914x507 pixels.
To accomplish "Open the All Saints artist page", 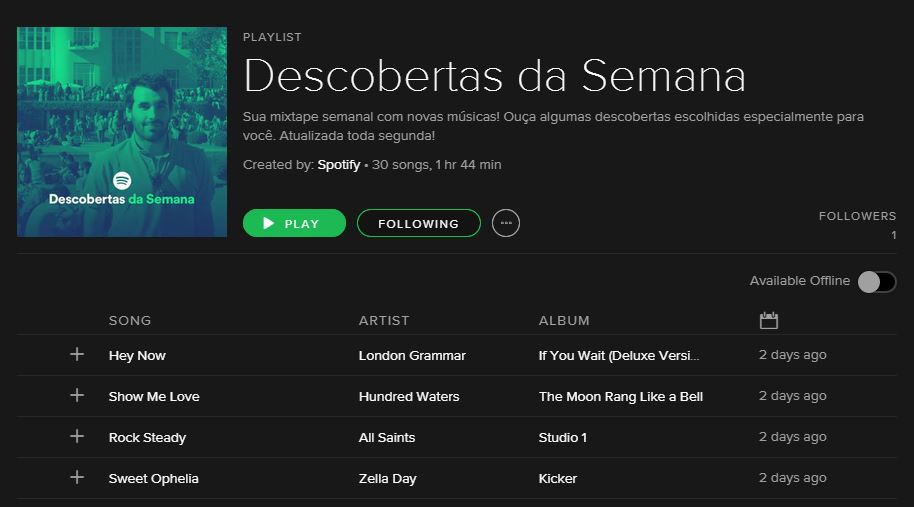I will pos(387,437).
